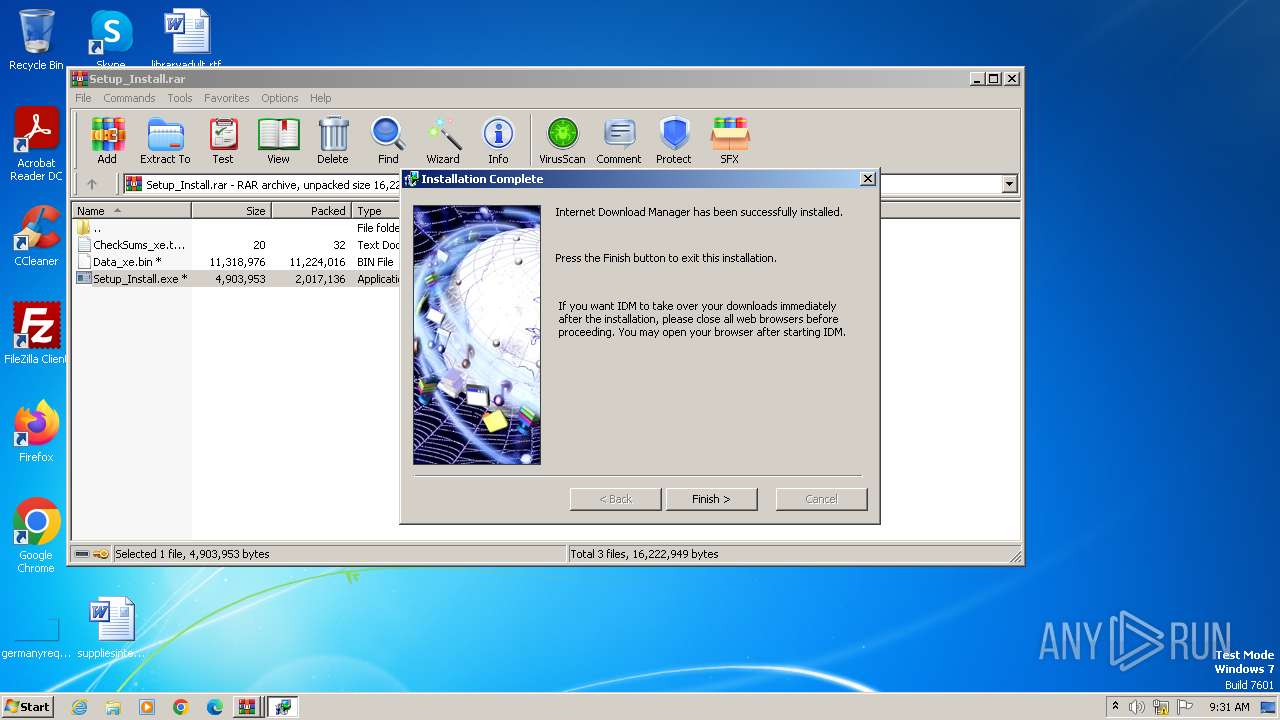The width and height of the screenshot is (1280, 720).
Task: Click the Protect archive icon
Action: point(674,140)
